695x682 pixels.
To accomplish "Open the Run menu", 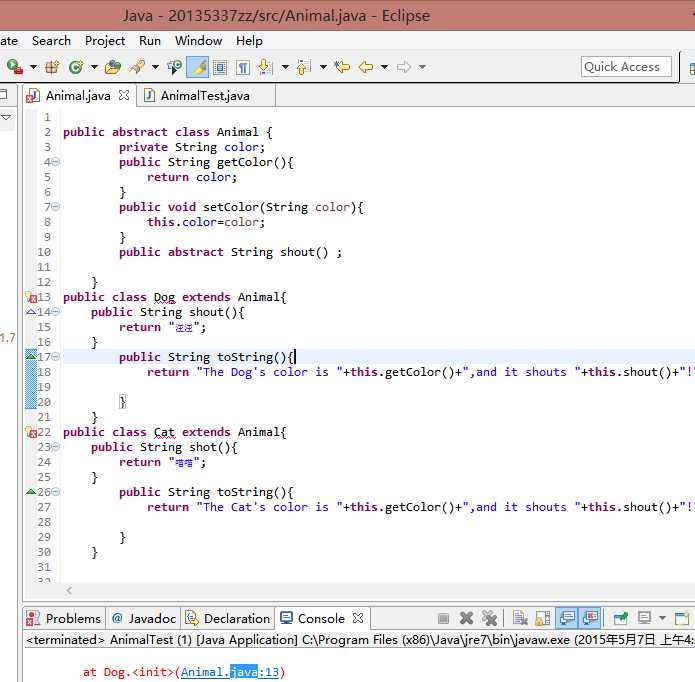I will click(x=150, y=41).
